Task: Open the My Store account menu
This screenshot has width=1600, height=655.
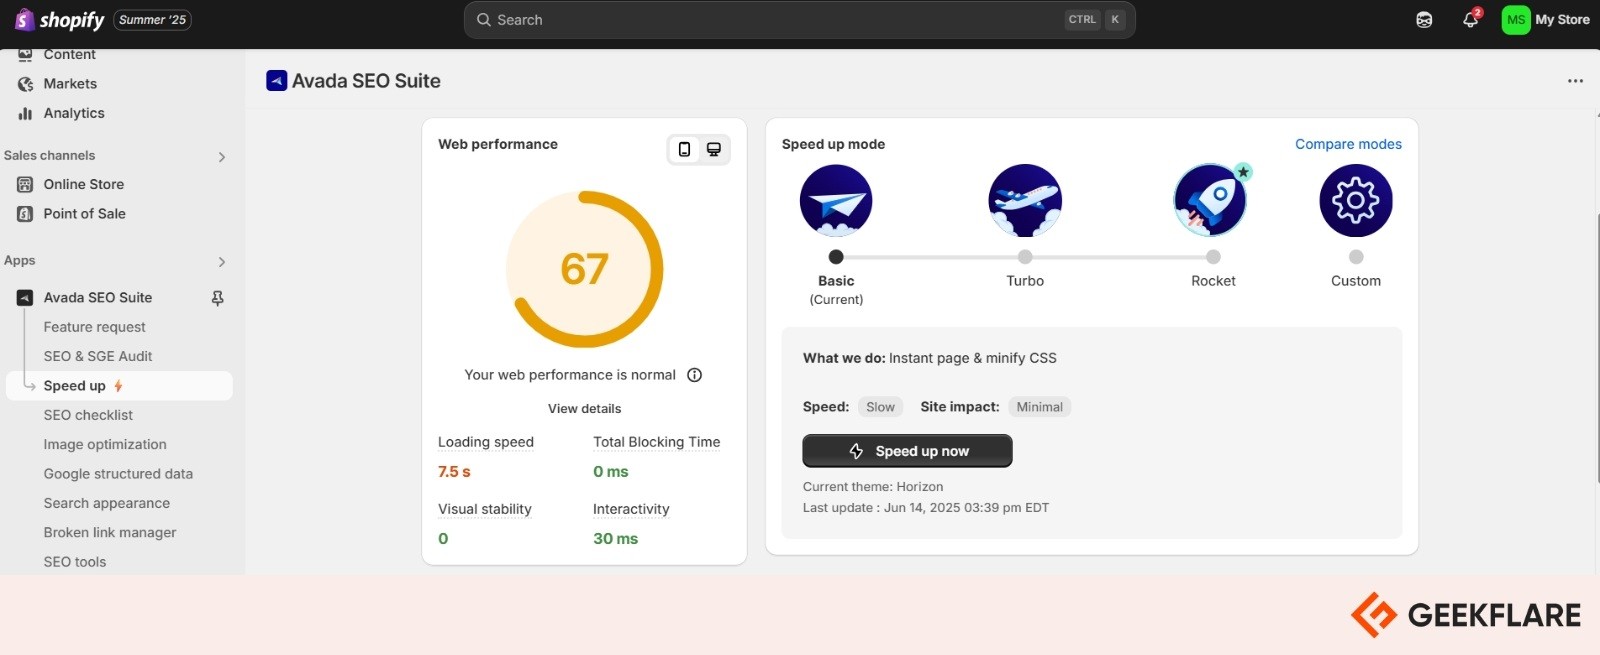Action: (x=1546, y=20)
